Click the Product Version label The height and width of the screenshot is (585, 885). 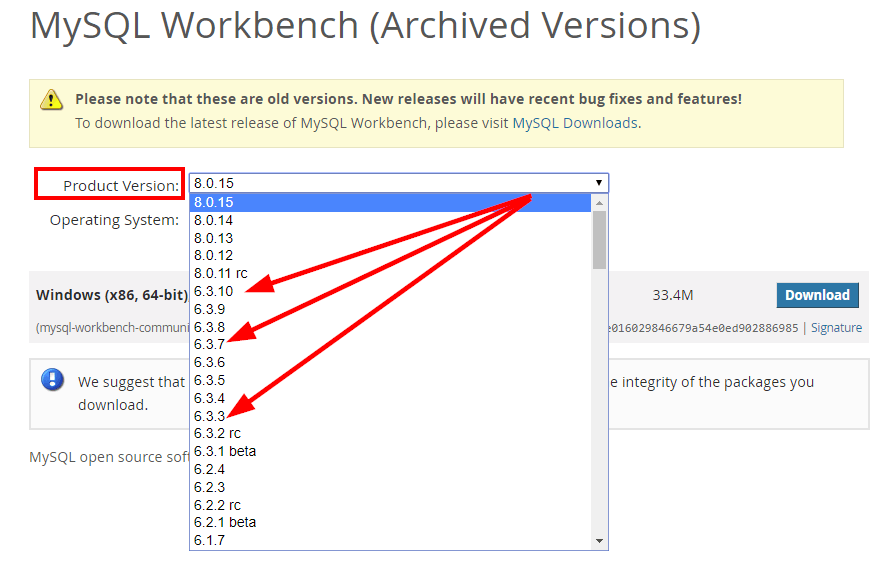[121, 186]
